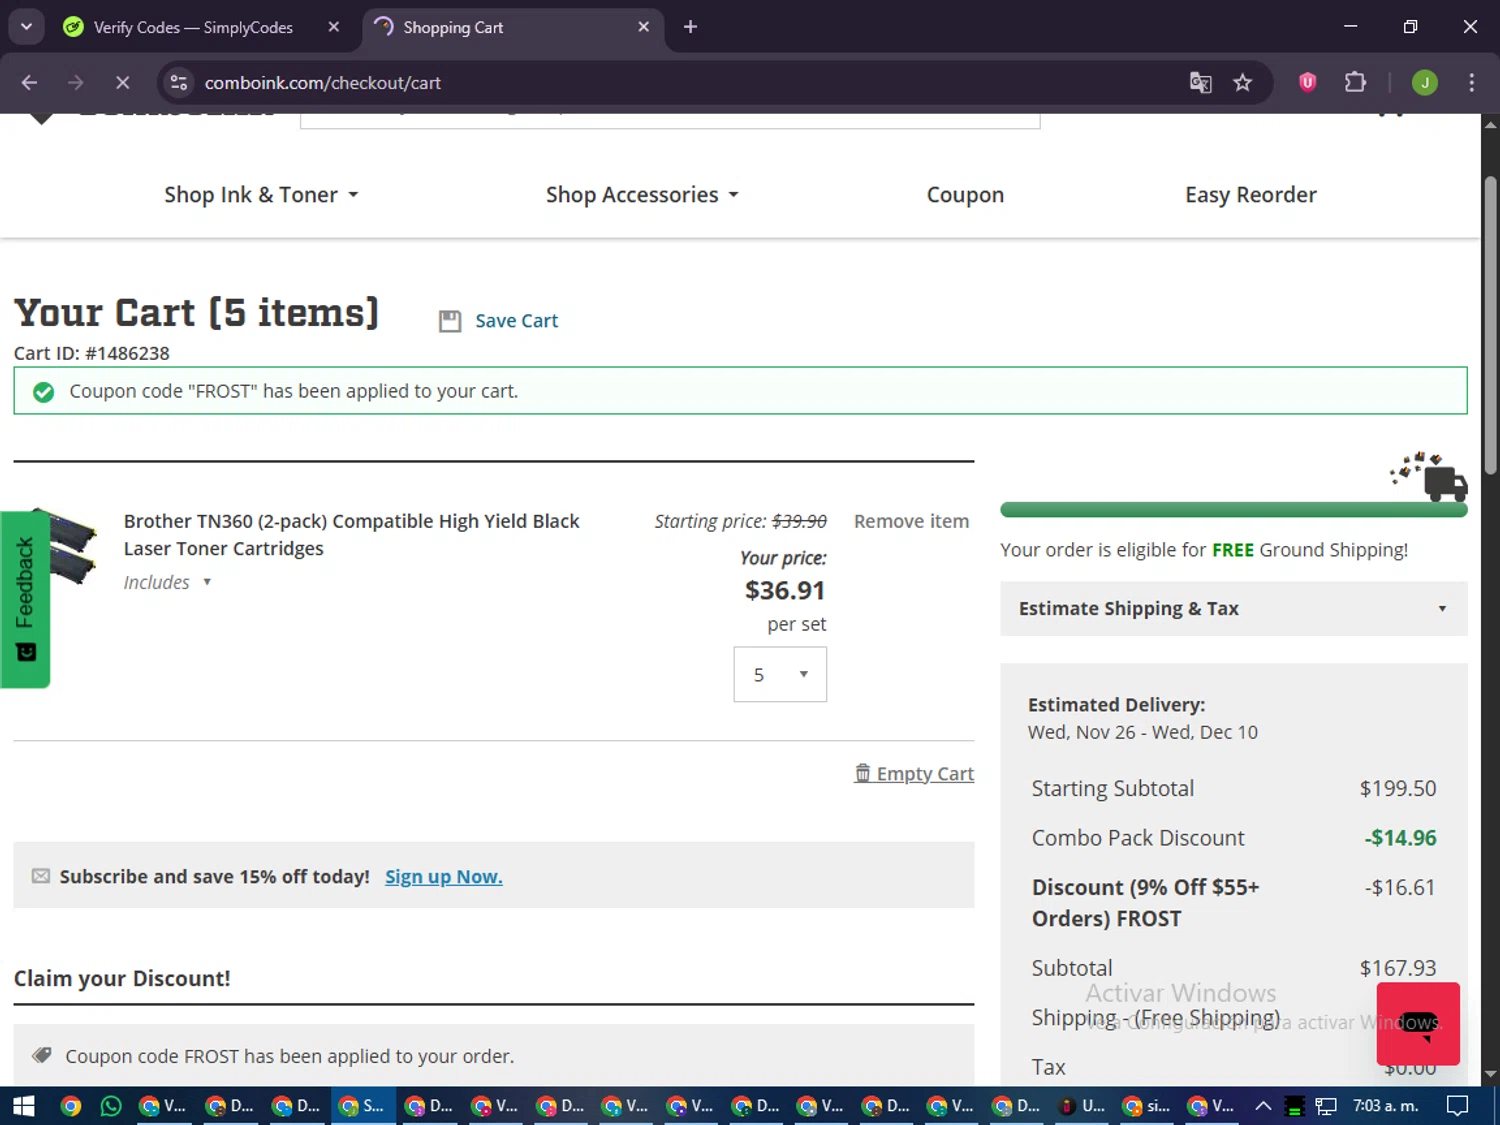Close the Verify Codes tab
This screenshot has height=1125, width=1500.
click(x=334, y=27)
